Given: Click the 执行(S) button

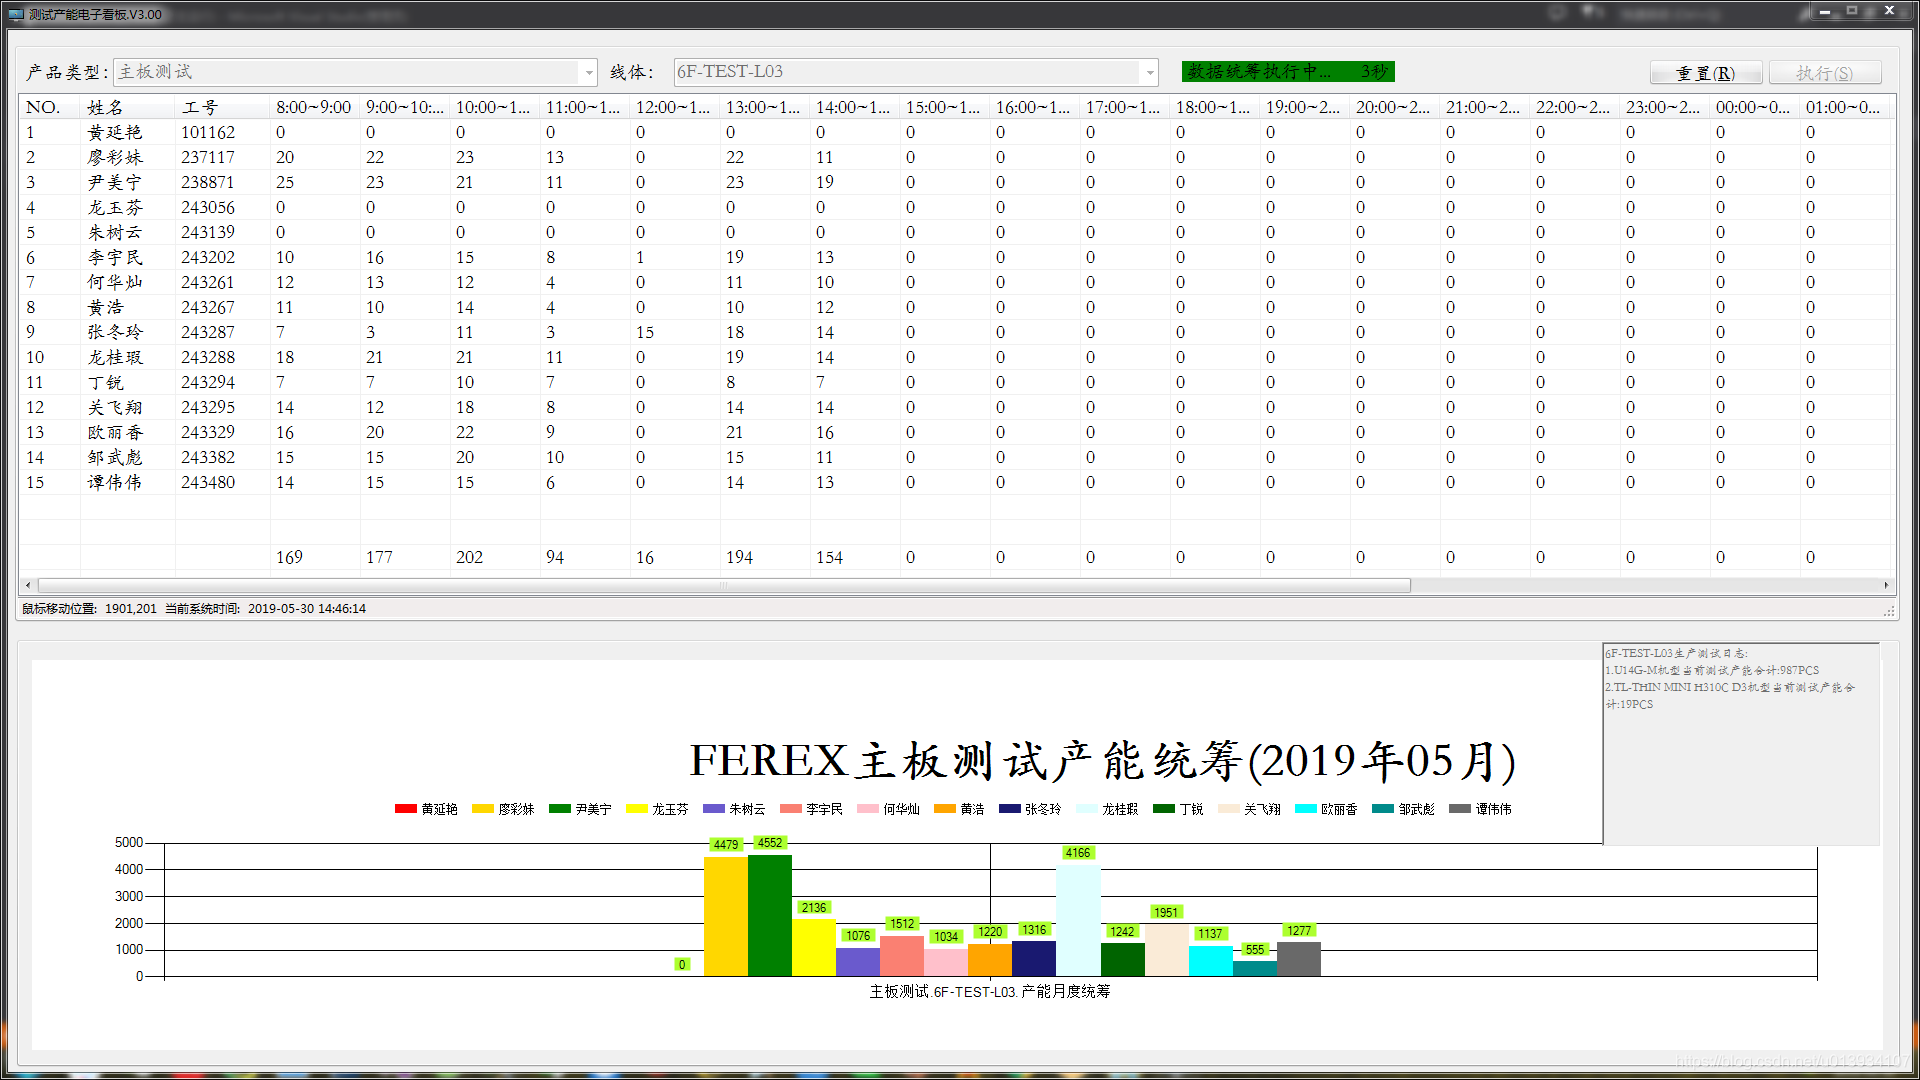Looking at the screenshot, I should click(x=1824, y=73).
